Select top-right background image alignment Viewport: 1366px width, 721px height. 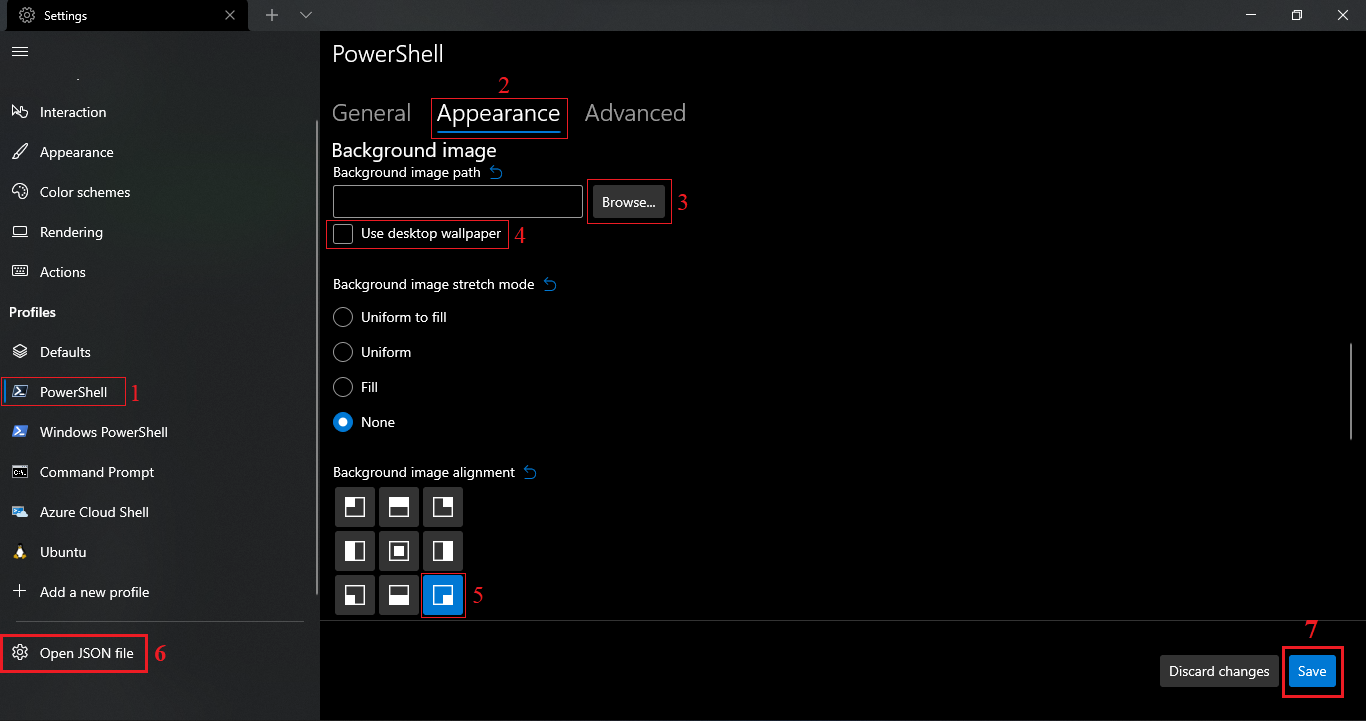(x=443, y=507)
